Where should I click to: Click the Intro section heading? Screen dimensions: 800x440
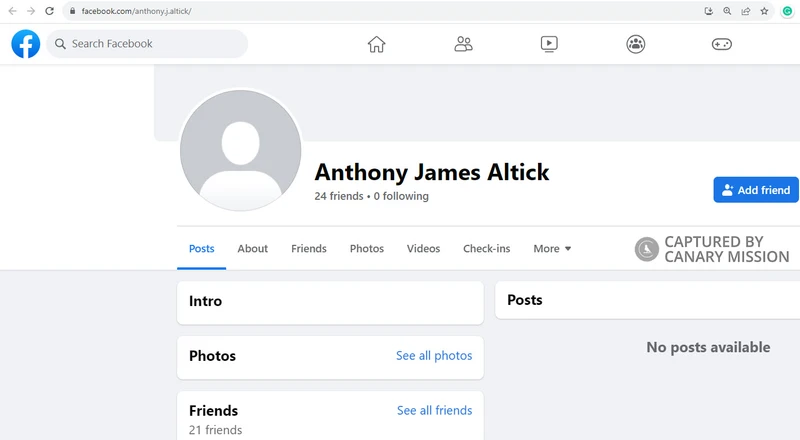click(x=206, y=301)
